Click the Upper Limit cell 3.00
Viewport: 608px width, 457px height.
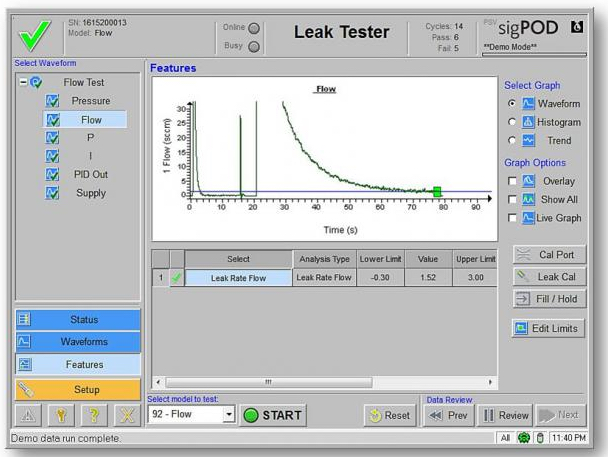tap(475, 278)
